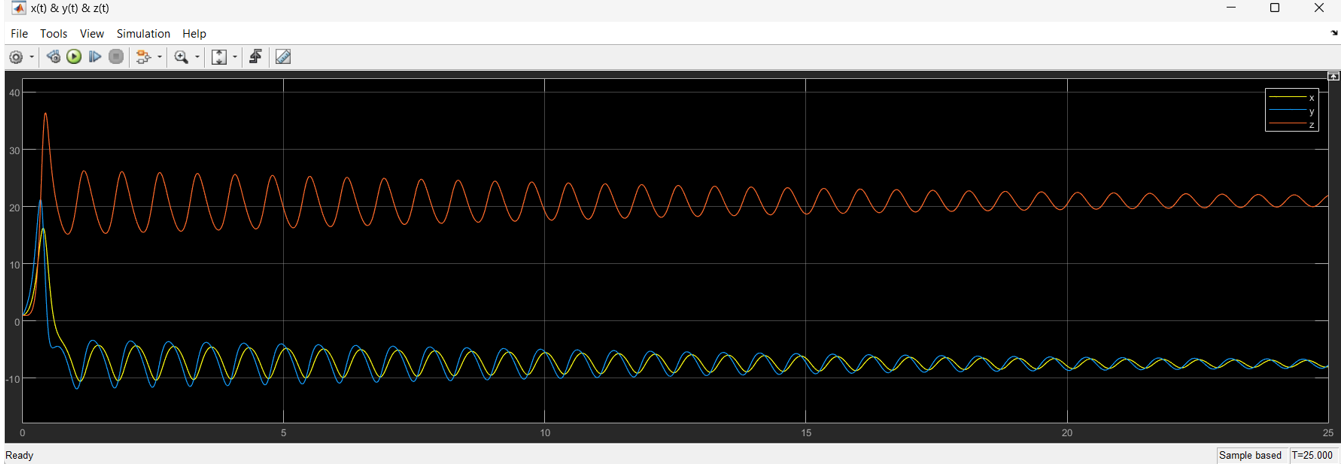Expand dropdown arrow beside configuration gear
Image resolution: width=1343 pixels, height=472 pixels.
(32, 58)
